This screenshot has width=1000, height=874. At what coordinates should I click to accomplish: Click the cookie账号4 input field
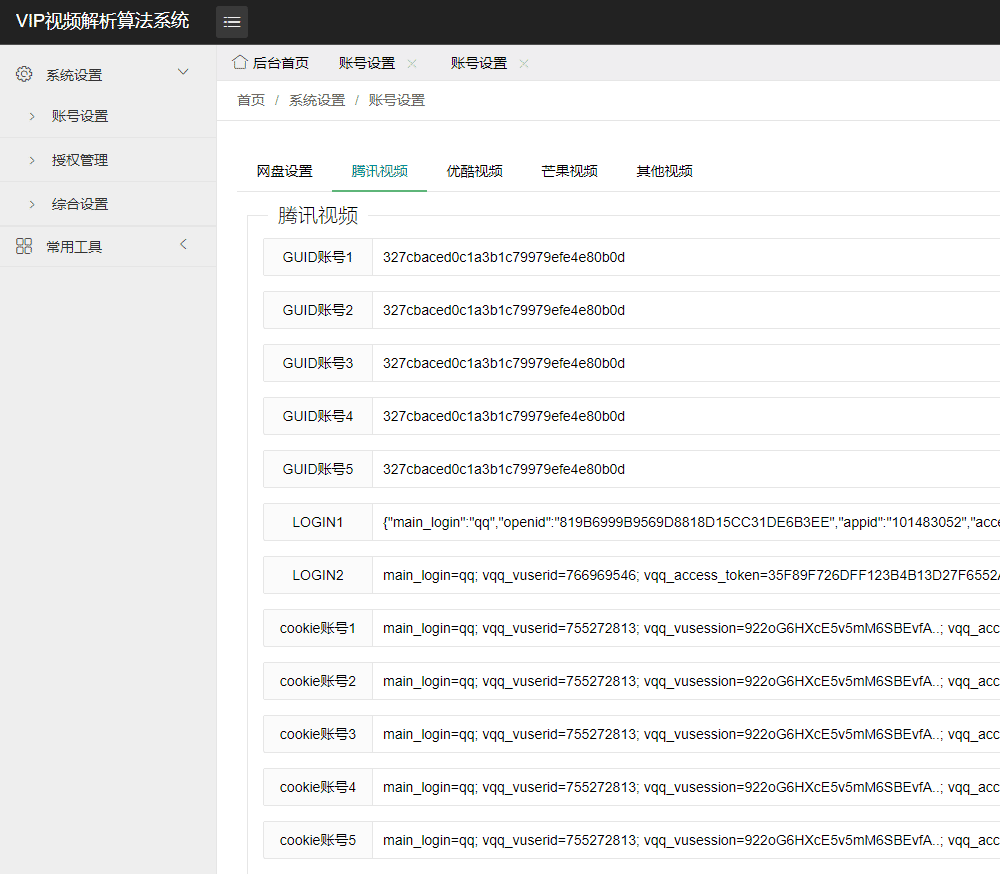[x=686, y=787]
